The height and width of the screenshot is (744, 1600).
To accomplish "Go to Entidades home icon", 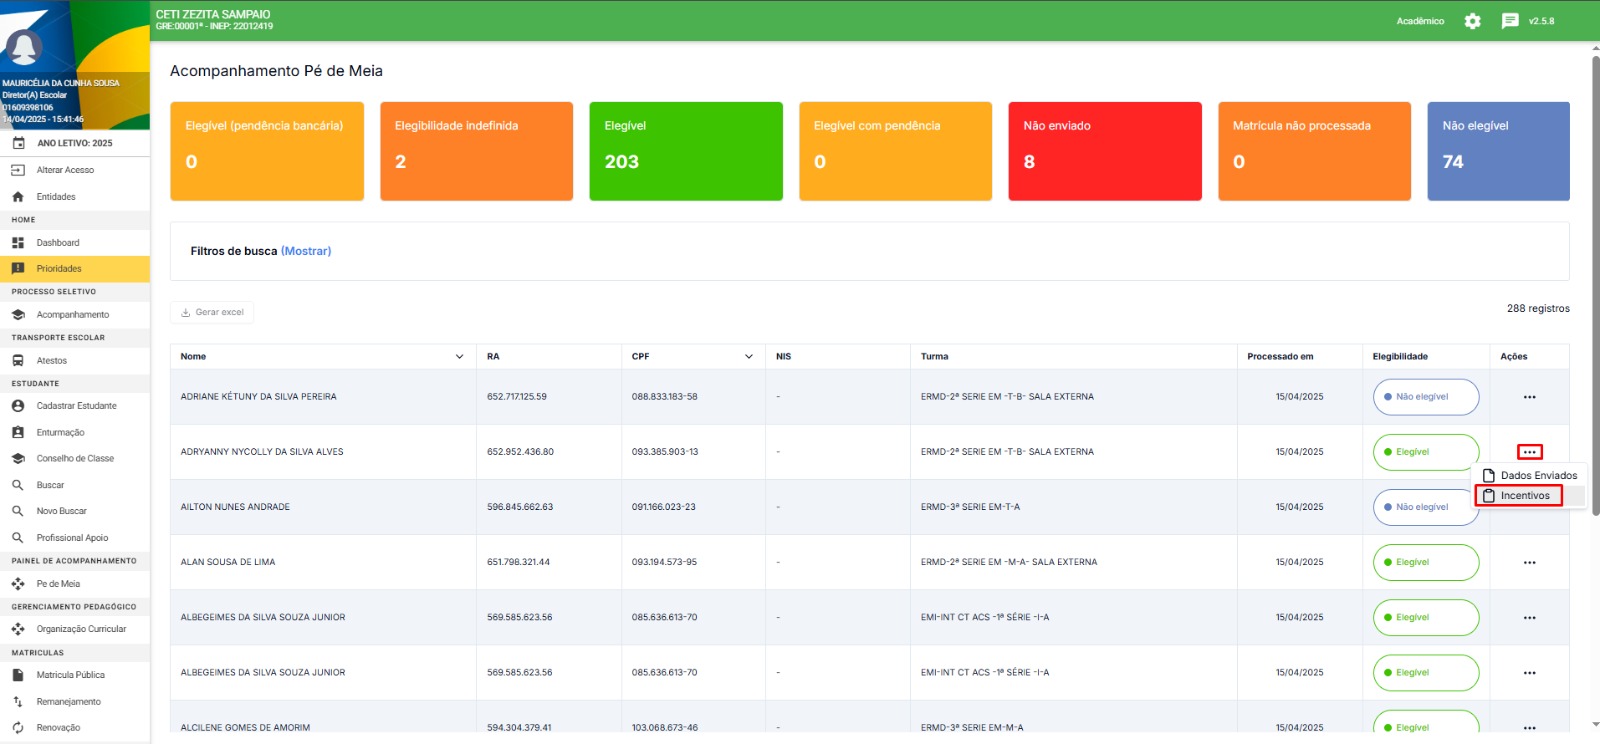I will click(18, 197).
